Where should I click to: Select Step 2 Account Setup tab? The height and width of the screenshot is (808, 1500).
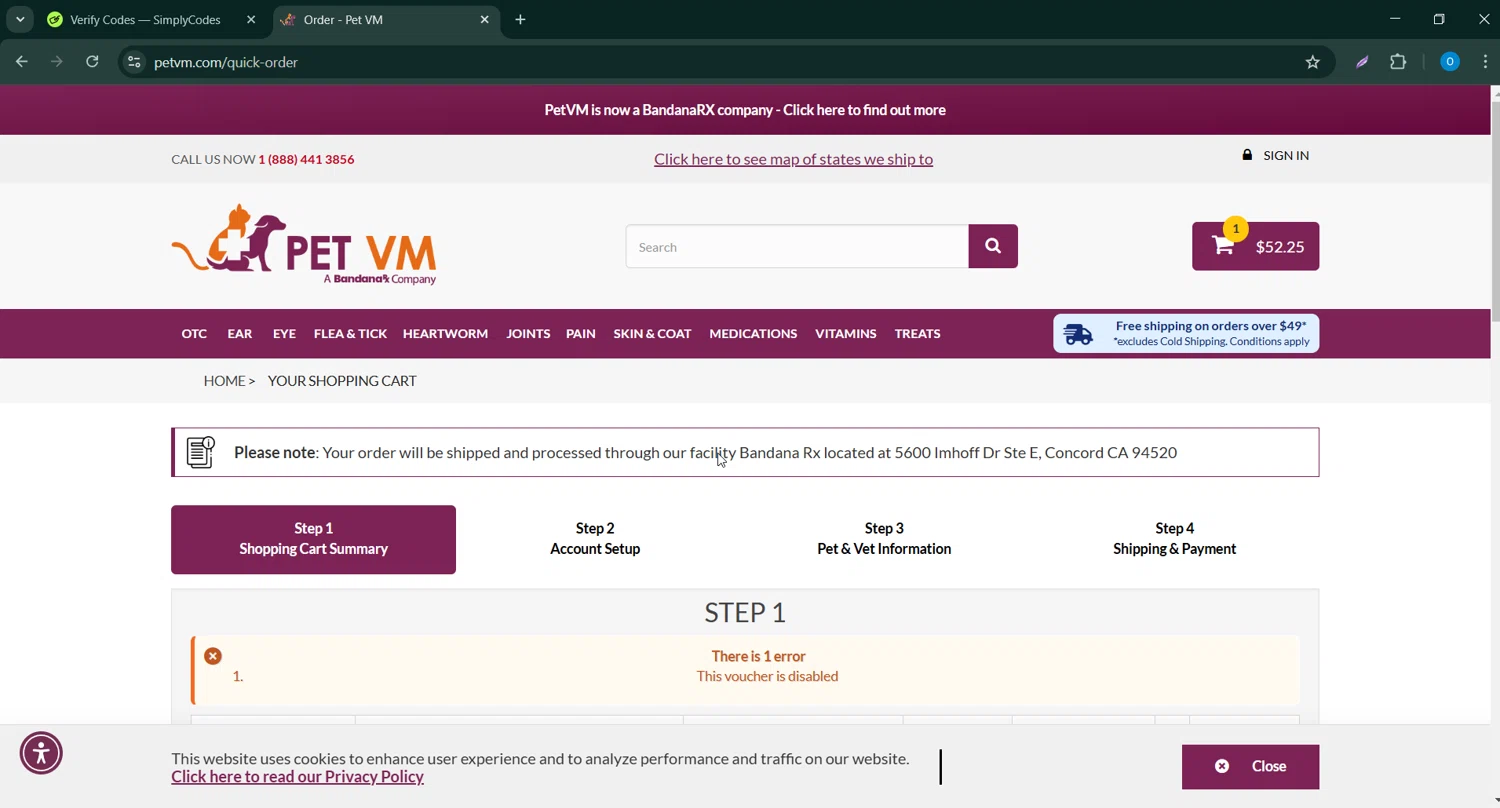595,538
